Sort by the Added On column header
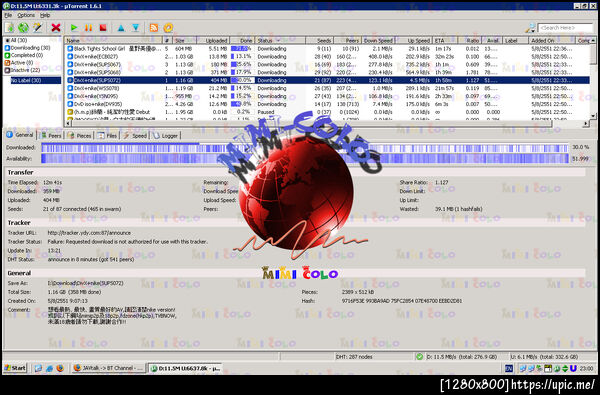 [x=552, y=40]
